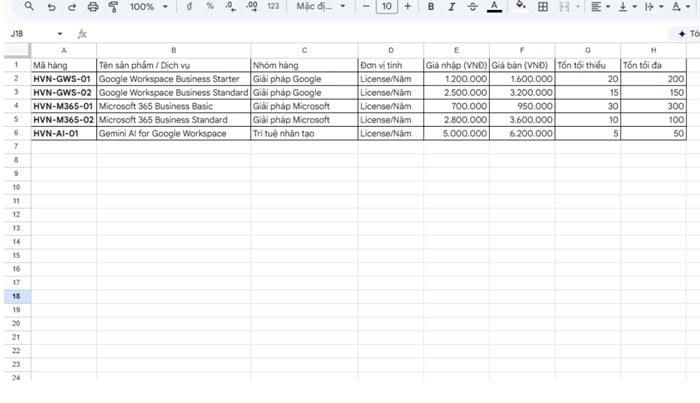Click the Name box showing J18

coord(31,34)
